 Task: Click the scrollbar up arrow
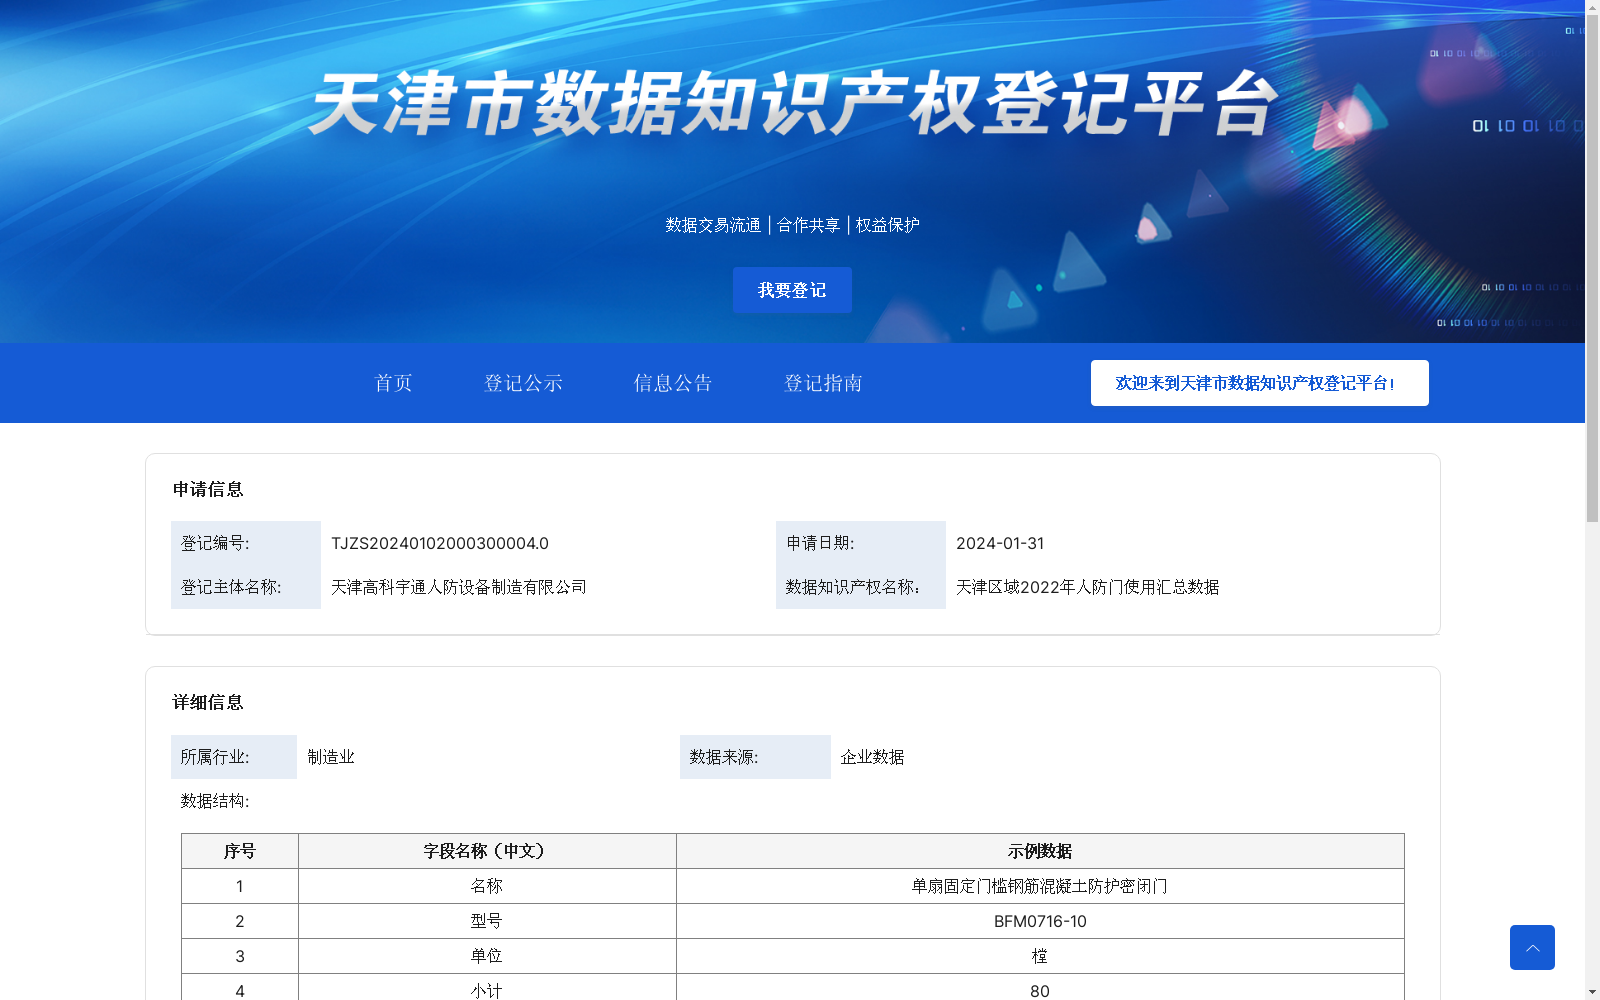[x=1592, y=6]
